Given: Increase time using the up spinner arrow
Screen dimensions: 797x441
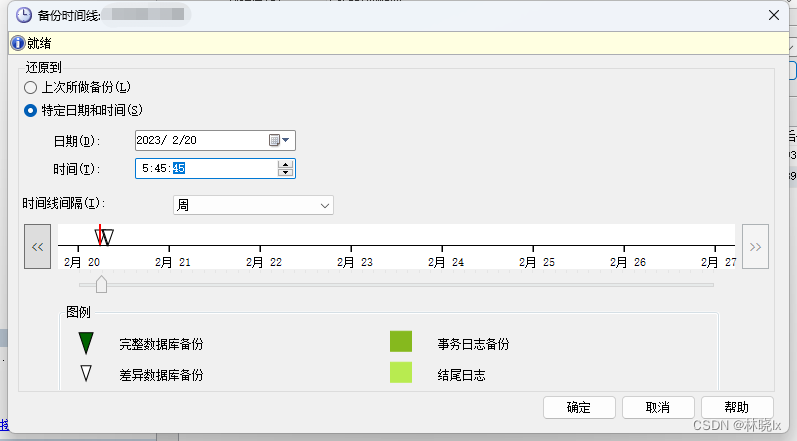Looking at the screenshot, I should 286,164.
